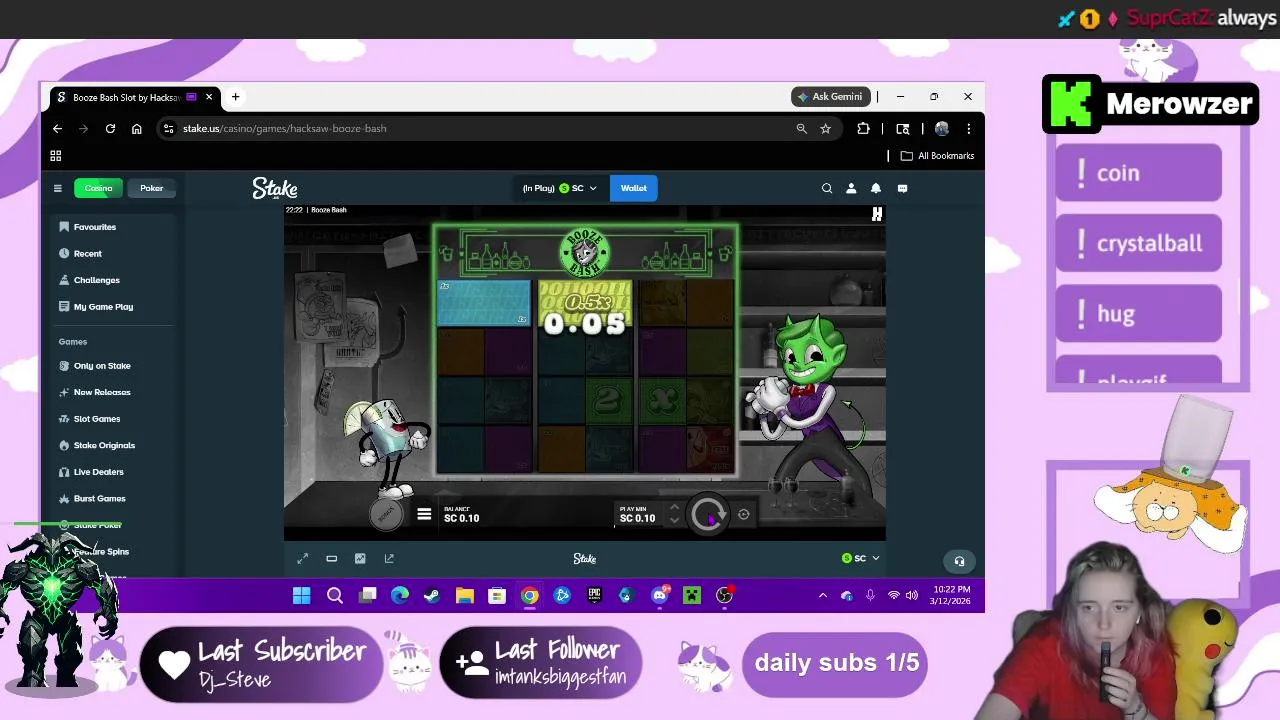
Task: Open Minecraft from the taskbar
Action: 692,596
